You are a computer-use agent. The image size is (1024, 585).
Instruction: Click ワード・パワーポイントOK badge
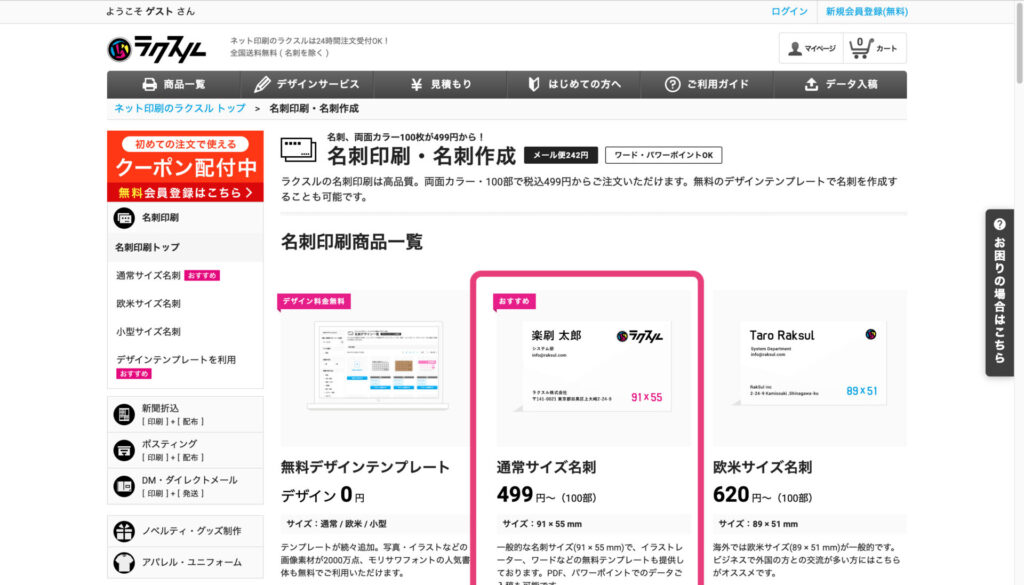[x=664, y=155]
